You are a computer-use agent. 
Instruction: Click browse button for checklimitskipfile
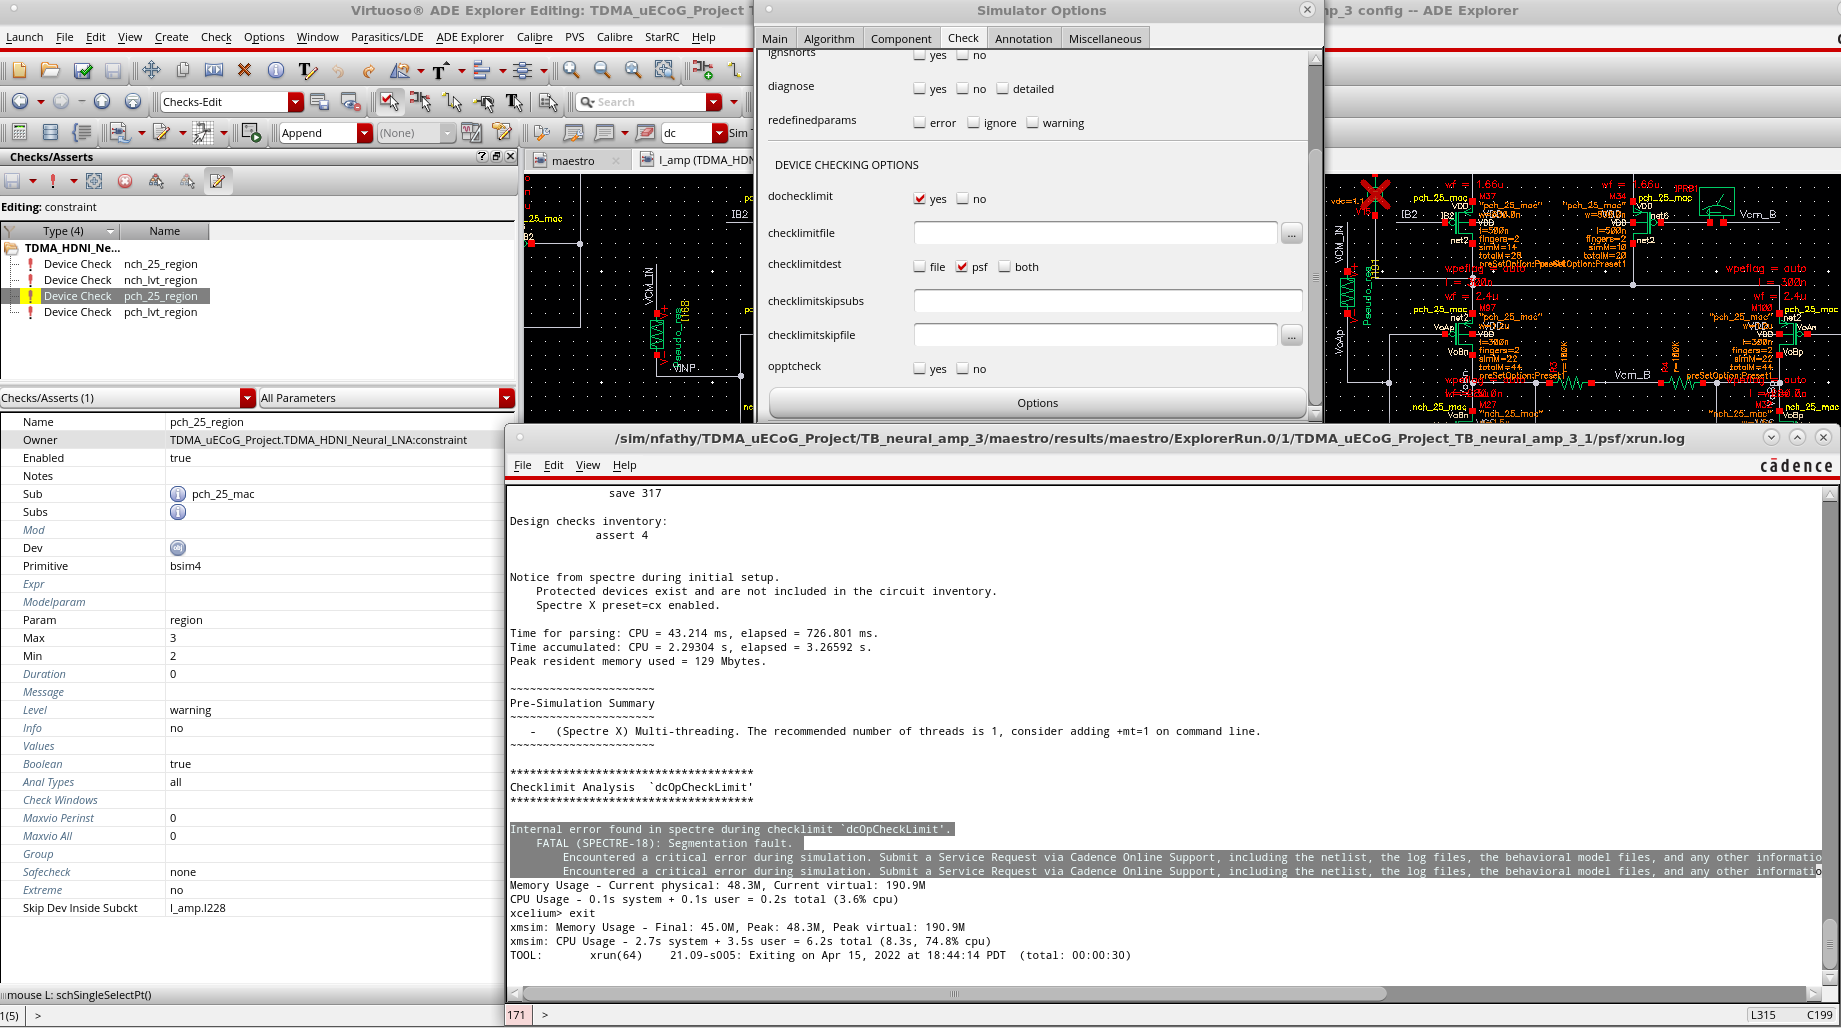coord(1292,335)
